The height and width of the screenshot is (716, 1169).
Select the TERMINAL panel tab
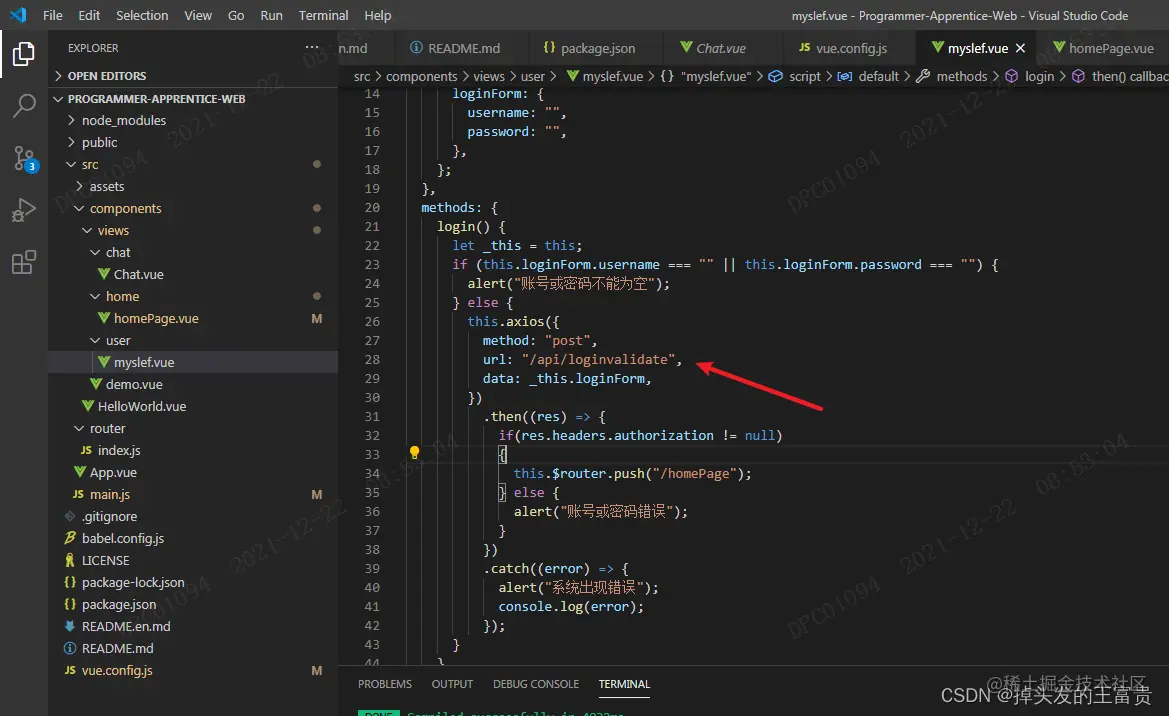point(624,684)
